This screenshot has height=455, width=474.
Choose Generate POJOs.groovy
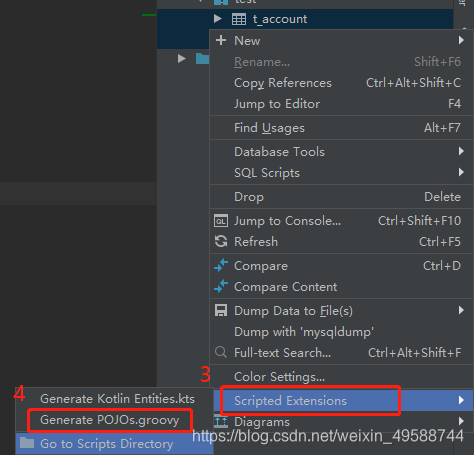(x=114, y=420)
